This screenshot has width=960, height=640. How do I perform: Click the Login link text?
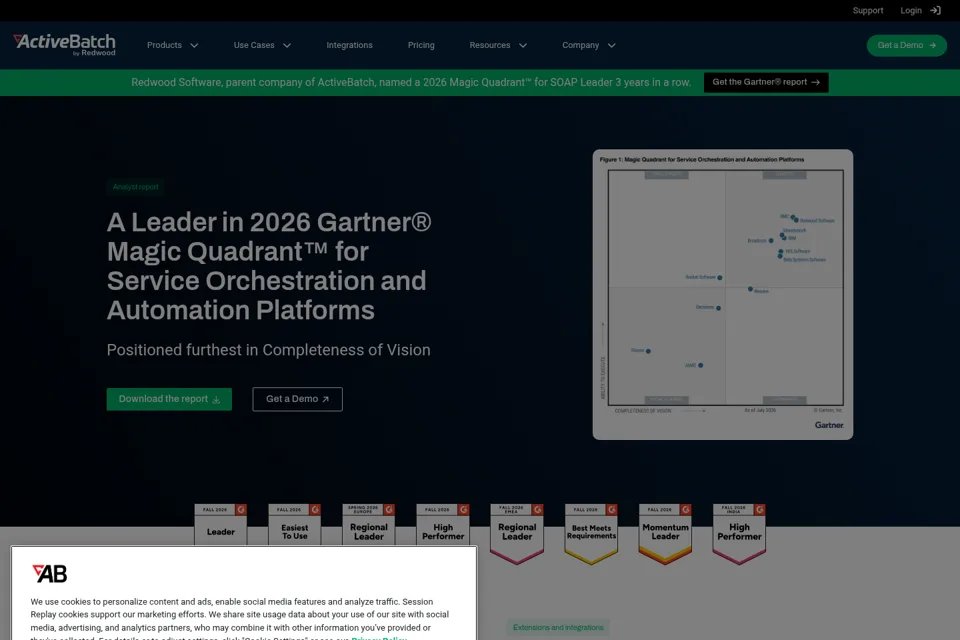coord(910,10)
